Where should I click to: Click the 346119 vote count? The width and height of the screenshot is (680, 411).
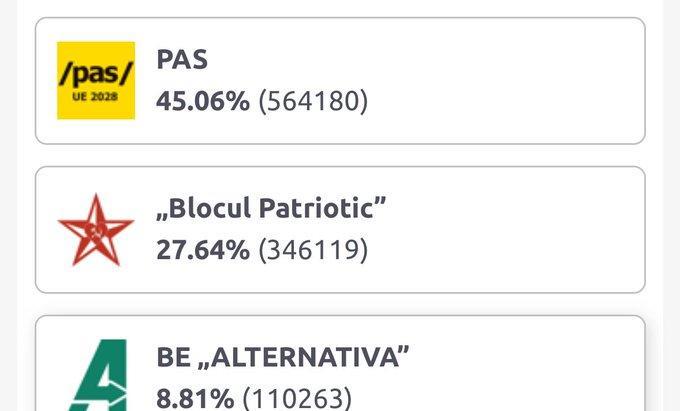pyautogui.click(x=313, y=250)
